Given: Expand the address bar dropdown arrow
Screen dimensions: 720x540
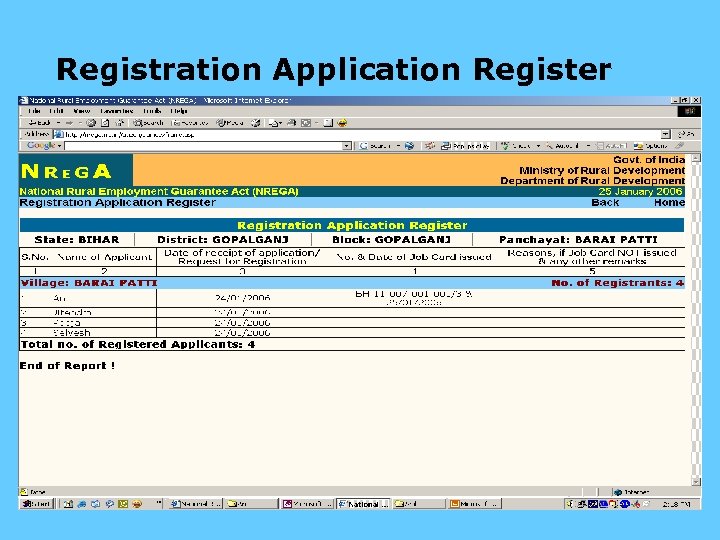Looking at the screenshot, I should click(x=666, y=135).
